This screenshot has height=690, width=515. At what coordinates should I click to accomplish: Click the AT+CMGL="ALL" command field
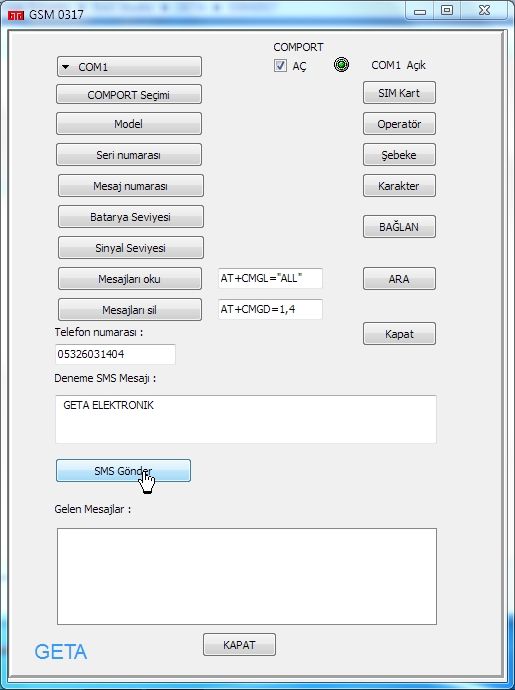270,278
